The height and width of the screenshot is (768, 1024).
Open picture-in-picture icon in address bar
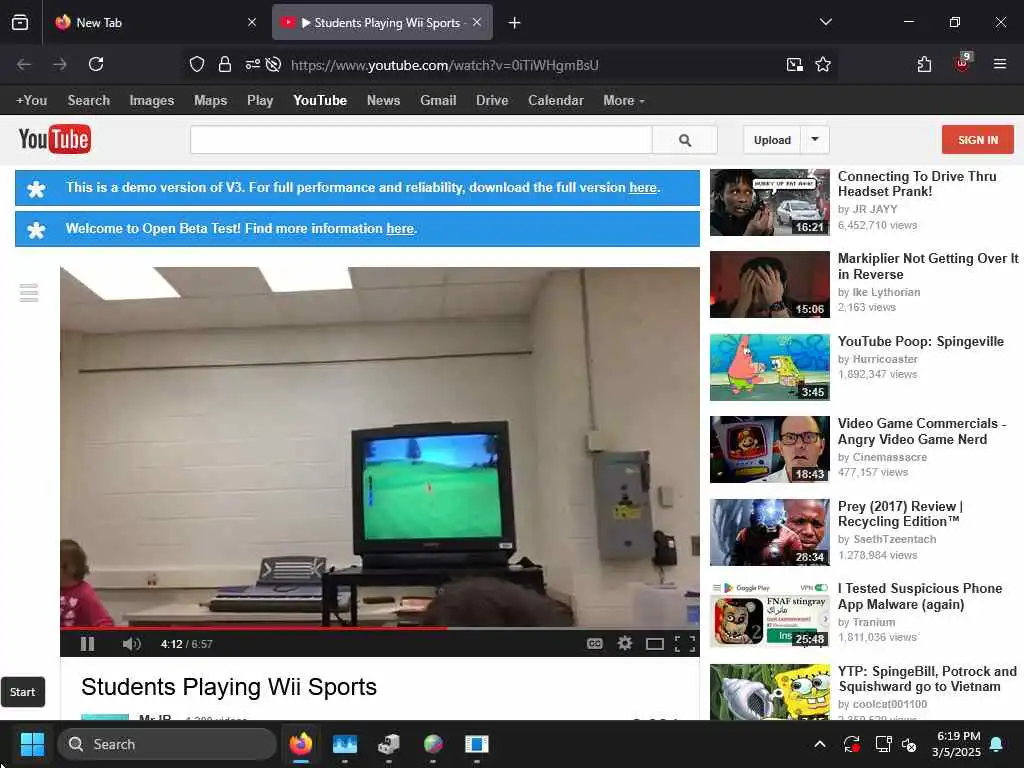(x=795, y=64)
